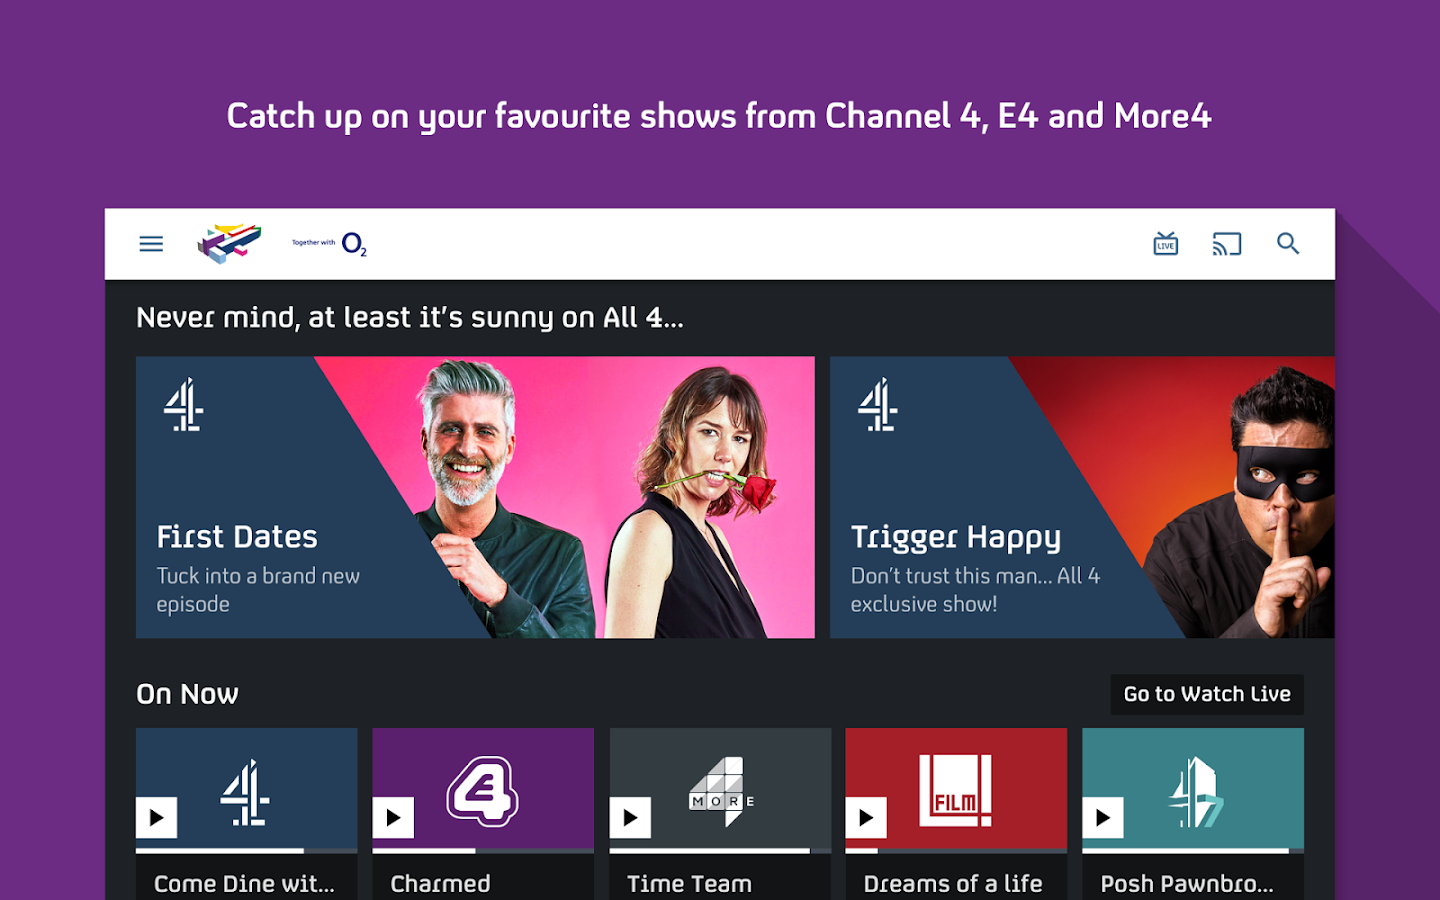
Task: Open the Live TV icon
Action: [1166, 244]
